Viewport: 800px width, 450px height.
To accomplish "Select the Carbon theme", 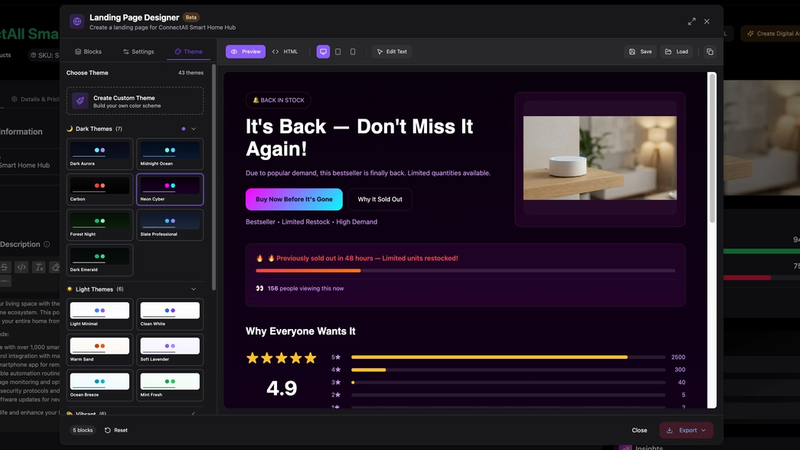I will [x=99, y=189].
